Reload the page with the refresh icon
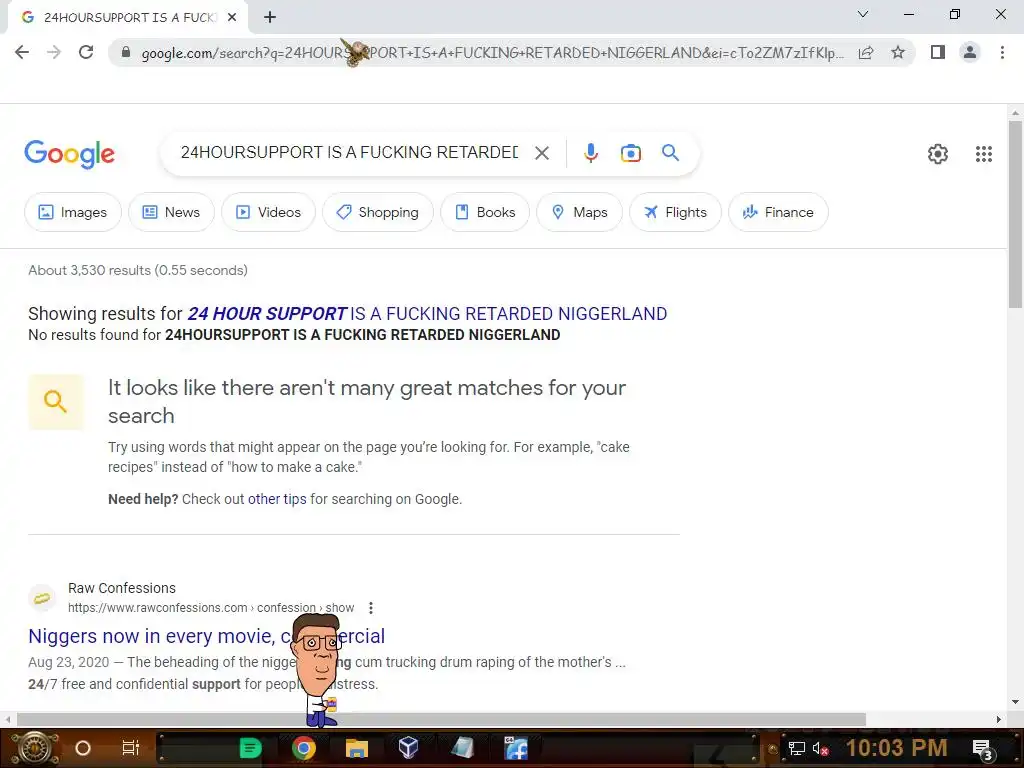1024x768 pixels. (86, 52)
